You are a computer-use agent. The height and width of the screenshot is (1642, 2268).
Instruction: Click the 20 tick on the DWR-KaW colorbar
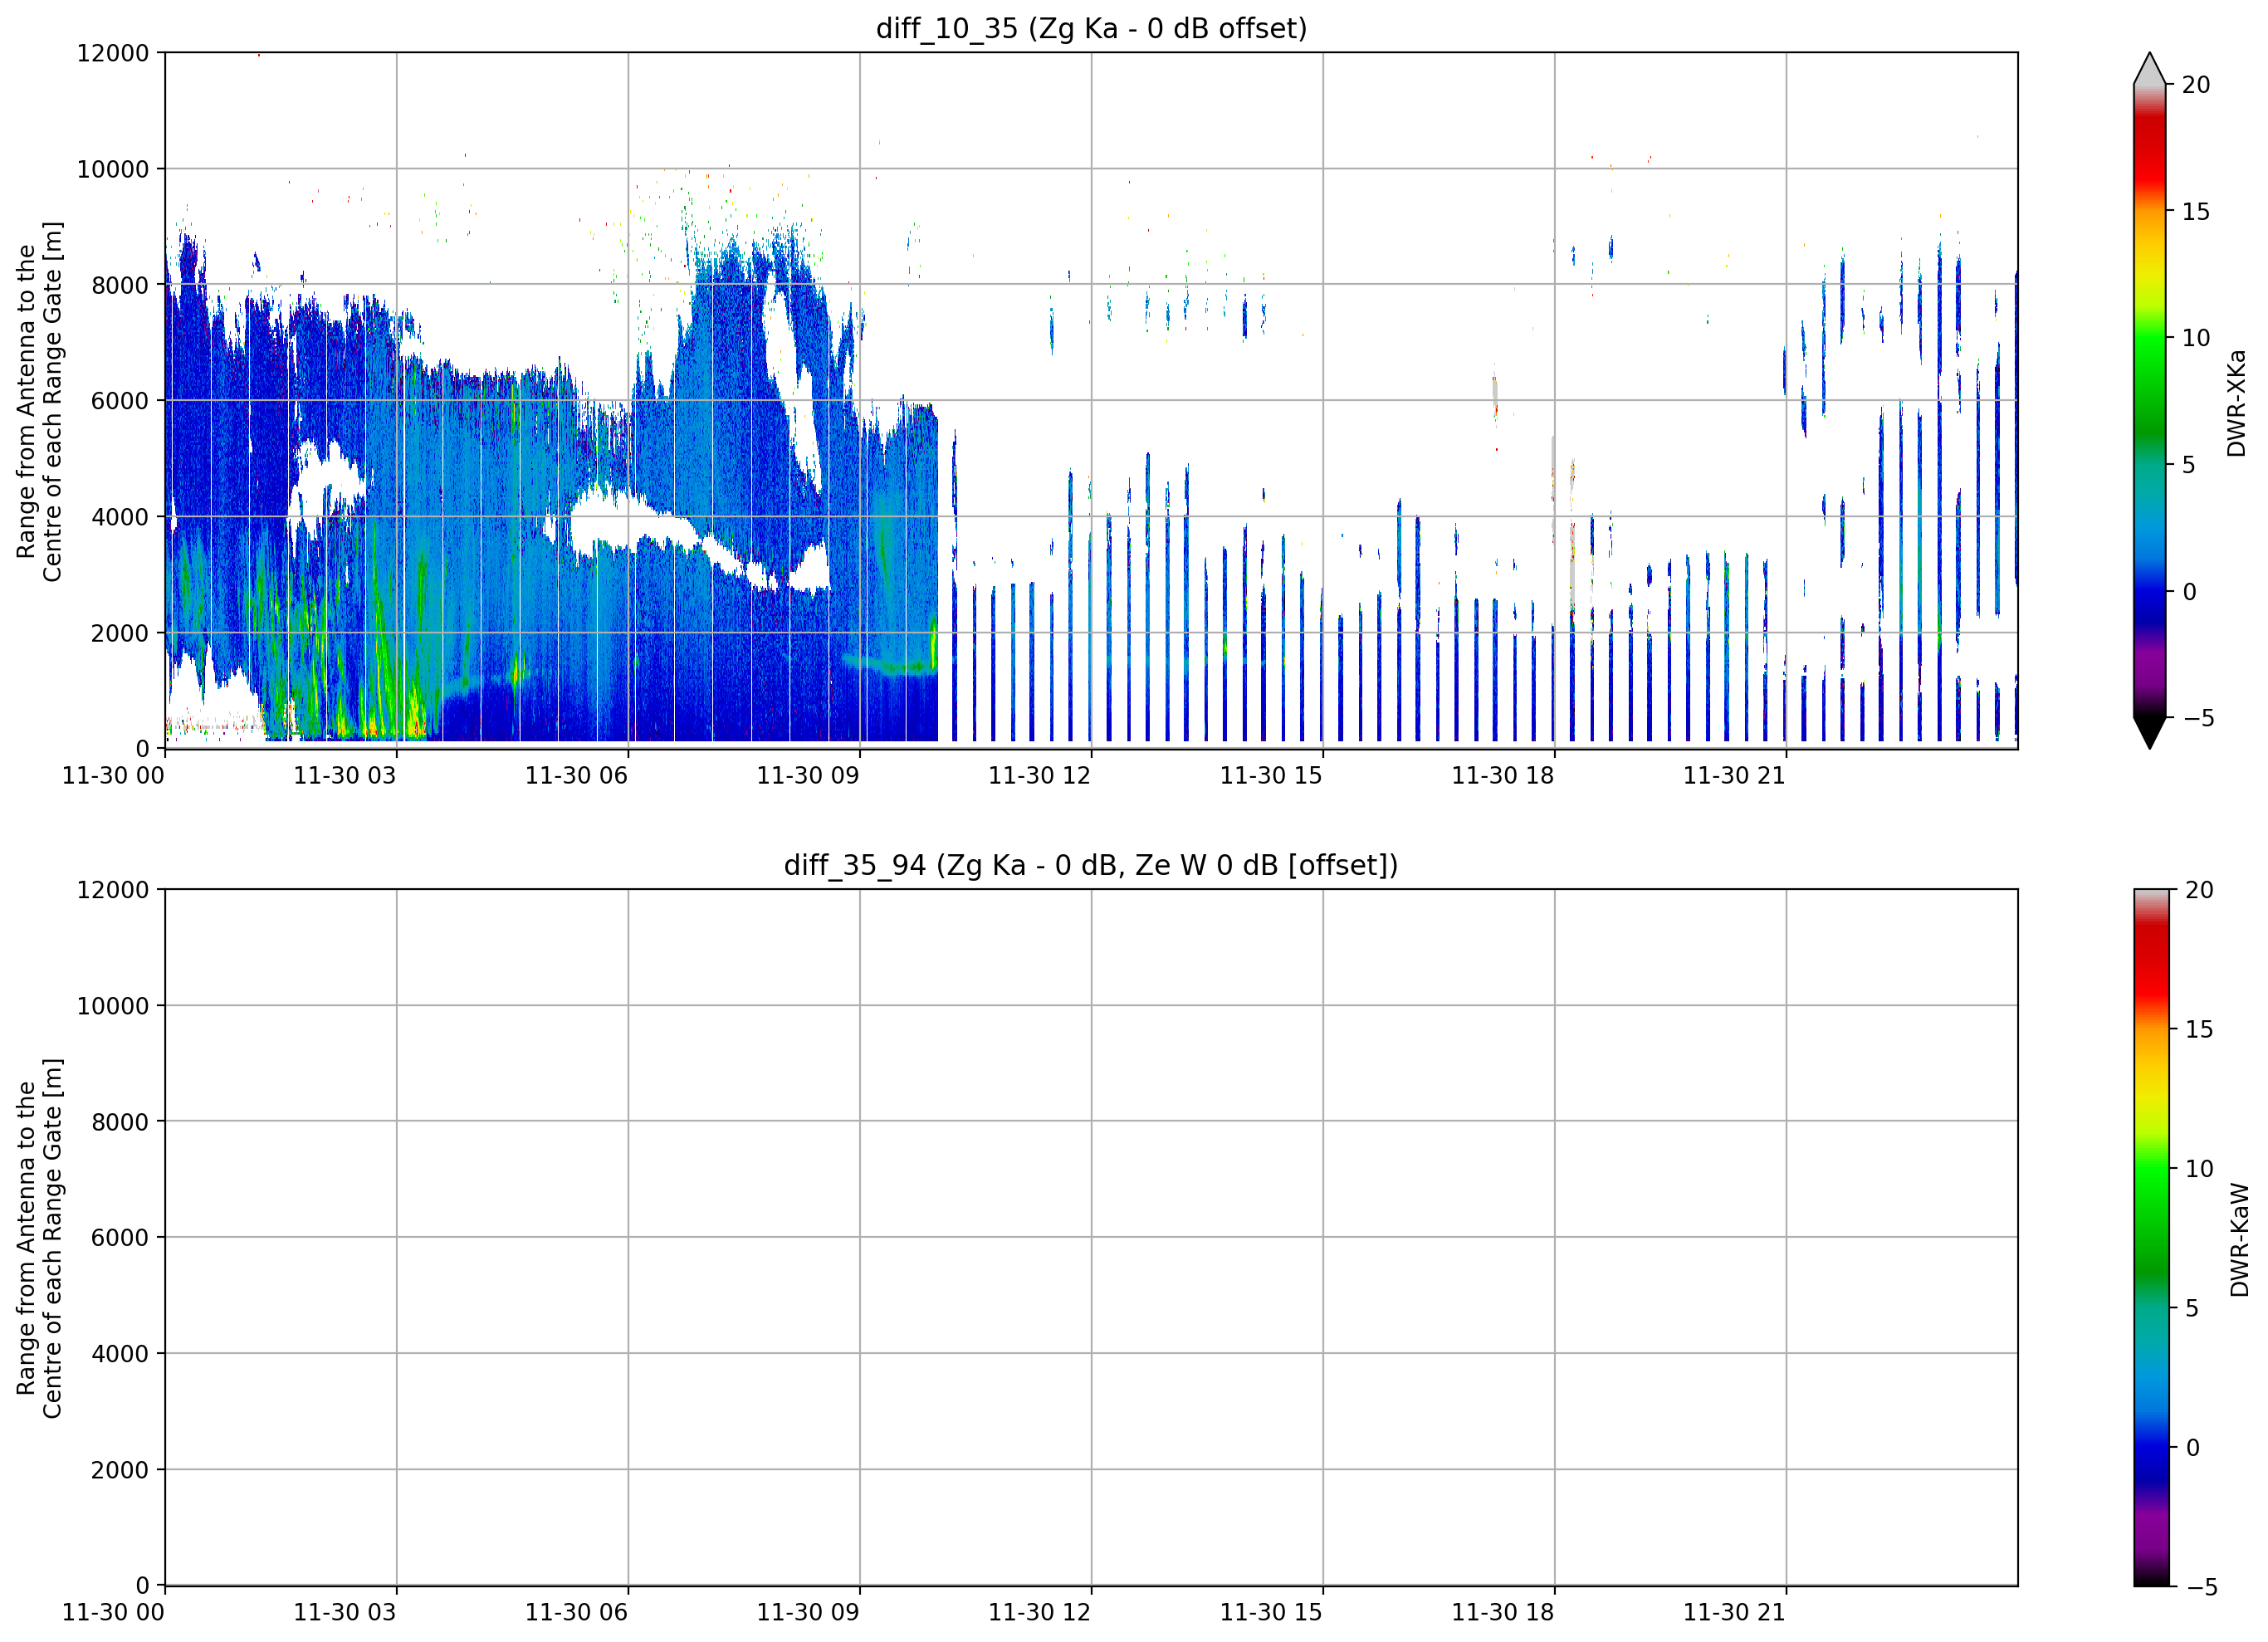coord(2199,890)
